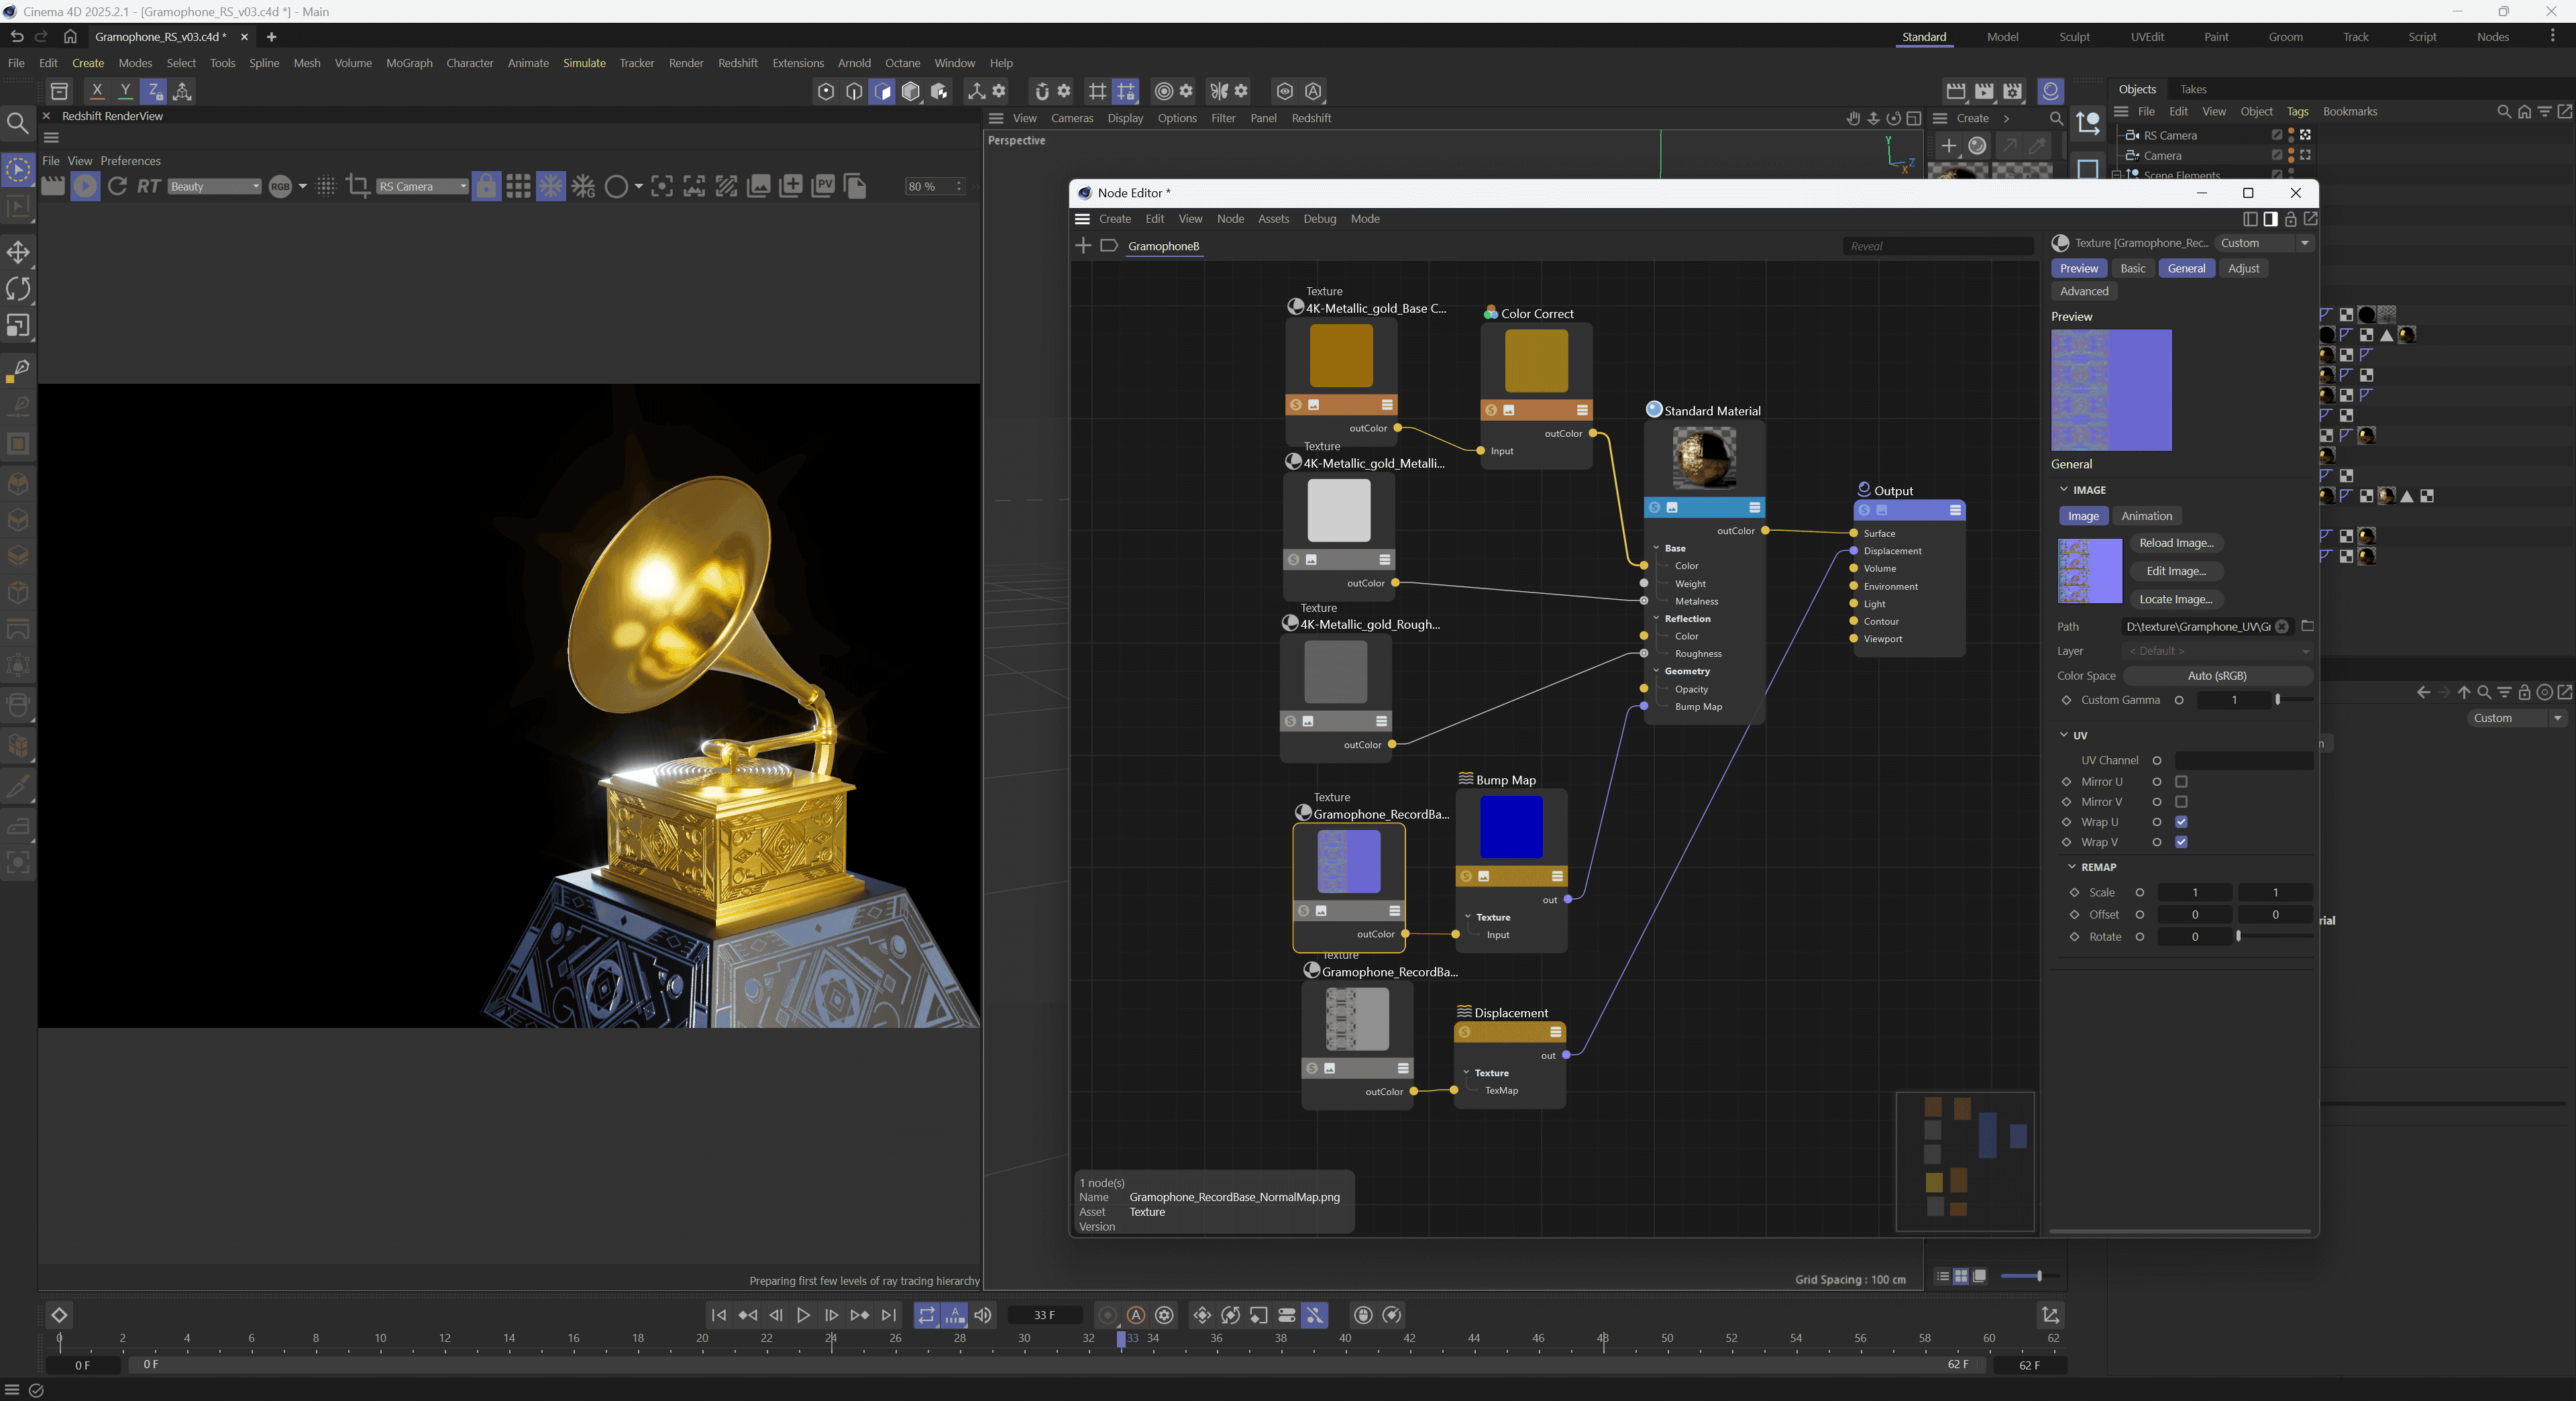The width and height of the screenshot is (2576, 1401).
Task: Select the Rotate tool in left toolbar
Action: 18,289
